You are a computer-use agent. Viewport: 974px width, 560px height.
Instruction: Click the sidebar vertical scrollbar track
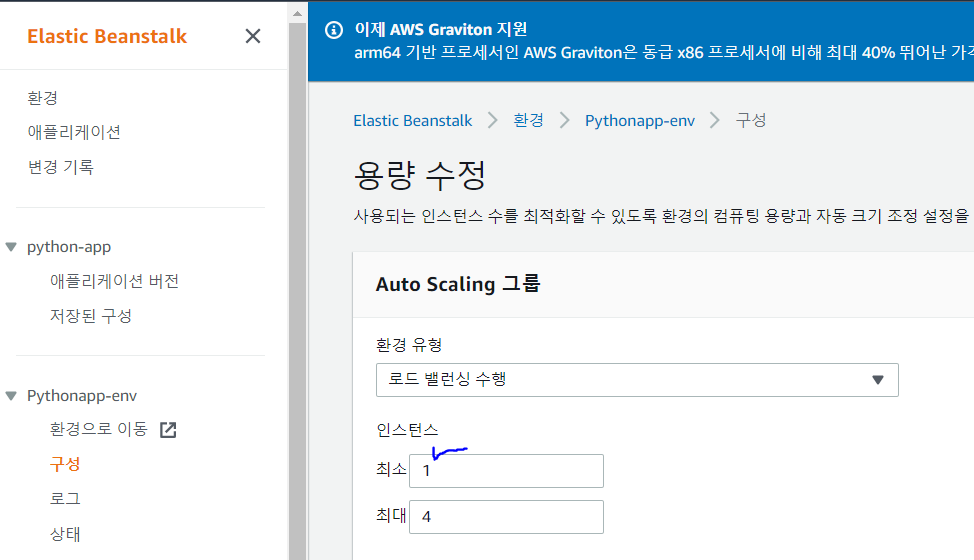[x=298, y=292]
